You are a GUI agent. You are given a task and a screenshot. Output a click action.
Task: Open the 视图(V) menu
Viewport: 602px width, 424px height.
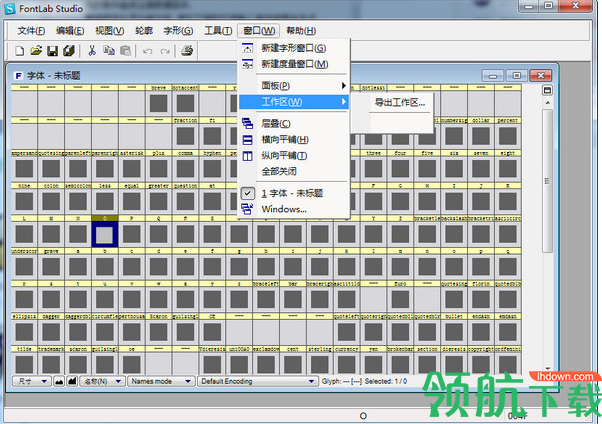[x=110, y=31]
